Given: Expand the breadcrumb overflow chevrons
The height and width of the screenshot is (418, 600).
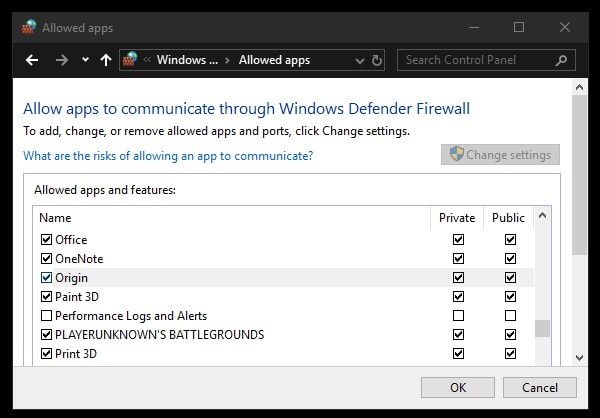Looking at the screenshot, I should (147, 60).
